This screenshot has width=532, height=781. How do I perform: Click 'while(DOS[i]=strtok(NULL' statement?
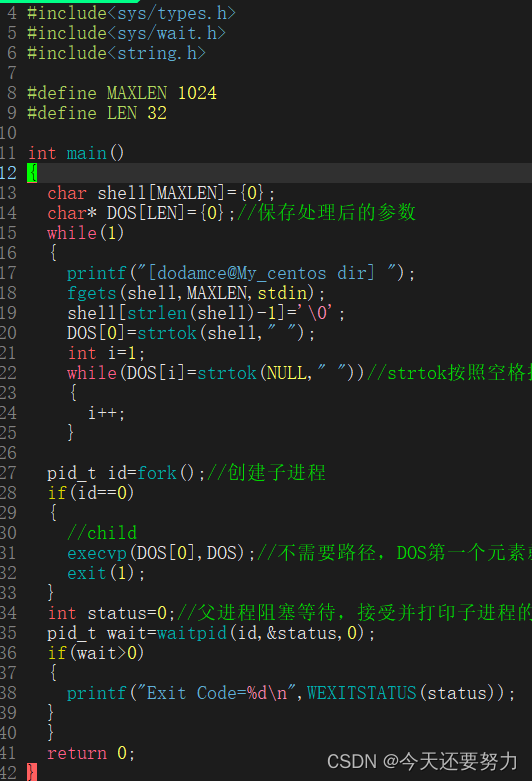pyautogui.click(x=217, y=373)
